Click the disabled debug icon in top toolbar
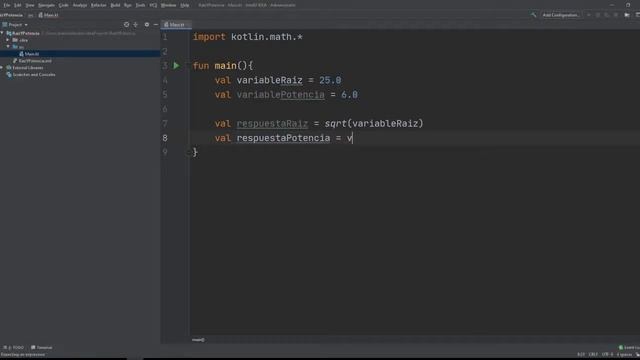The image size is (640, 360). click(x=598, y=15)
